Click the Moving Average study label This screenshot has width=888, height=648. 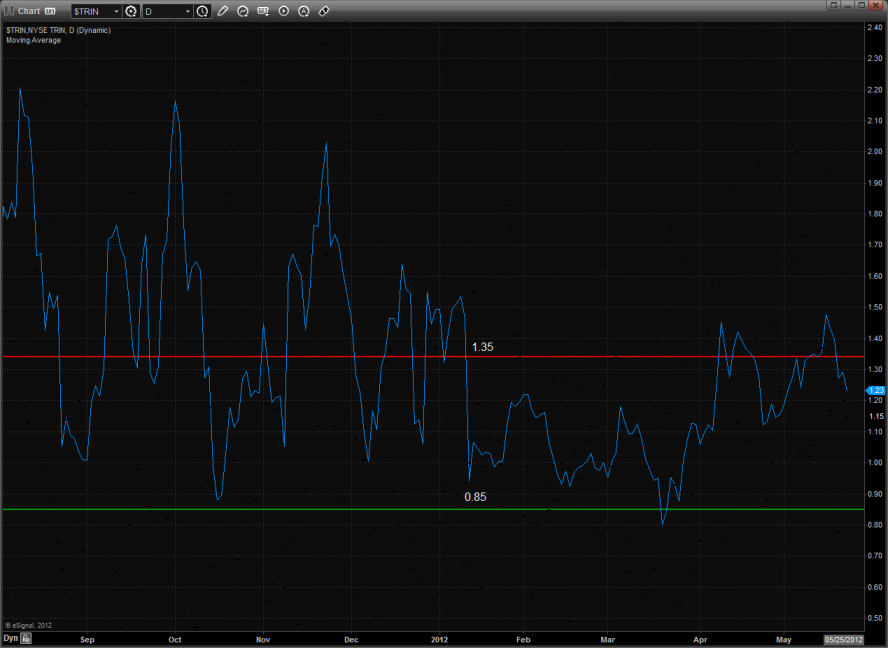tap(33, 41)
